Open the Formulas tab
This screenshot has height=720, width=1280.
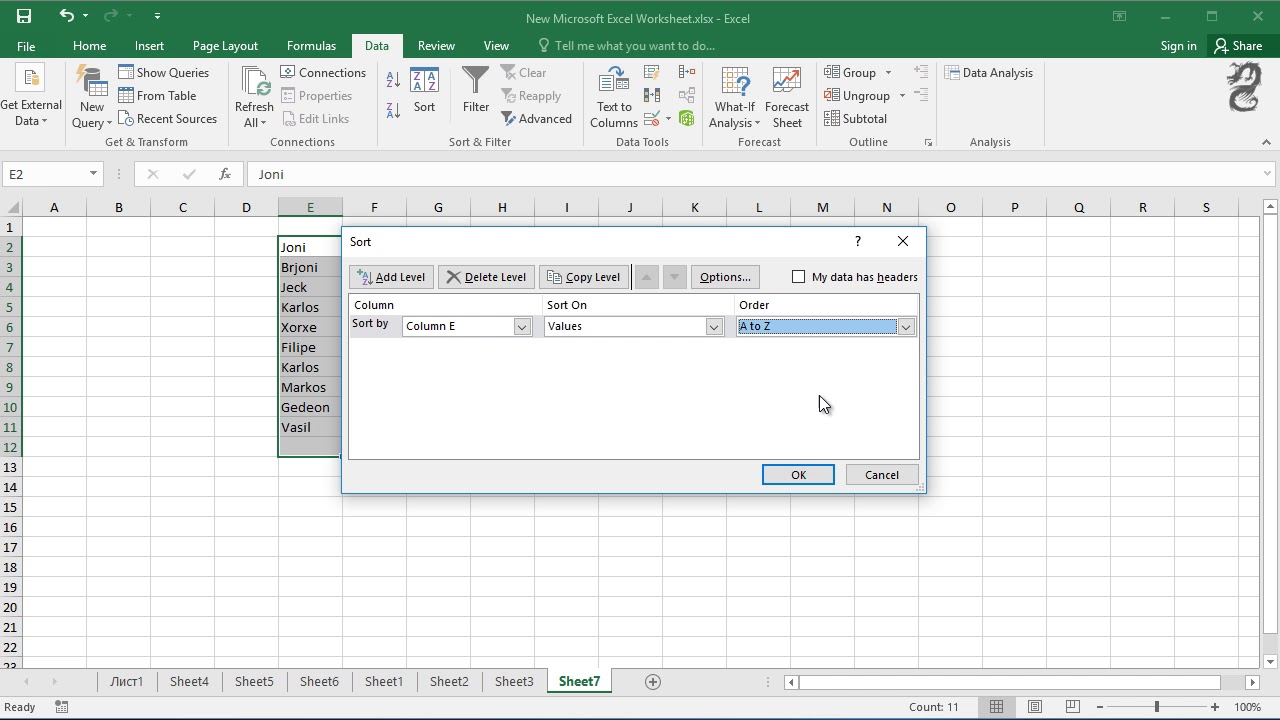[311, 45]
